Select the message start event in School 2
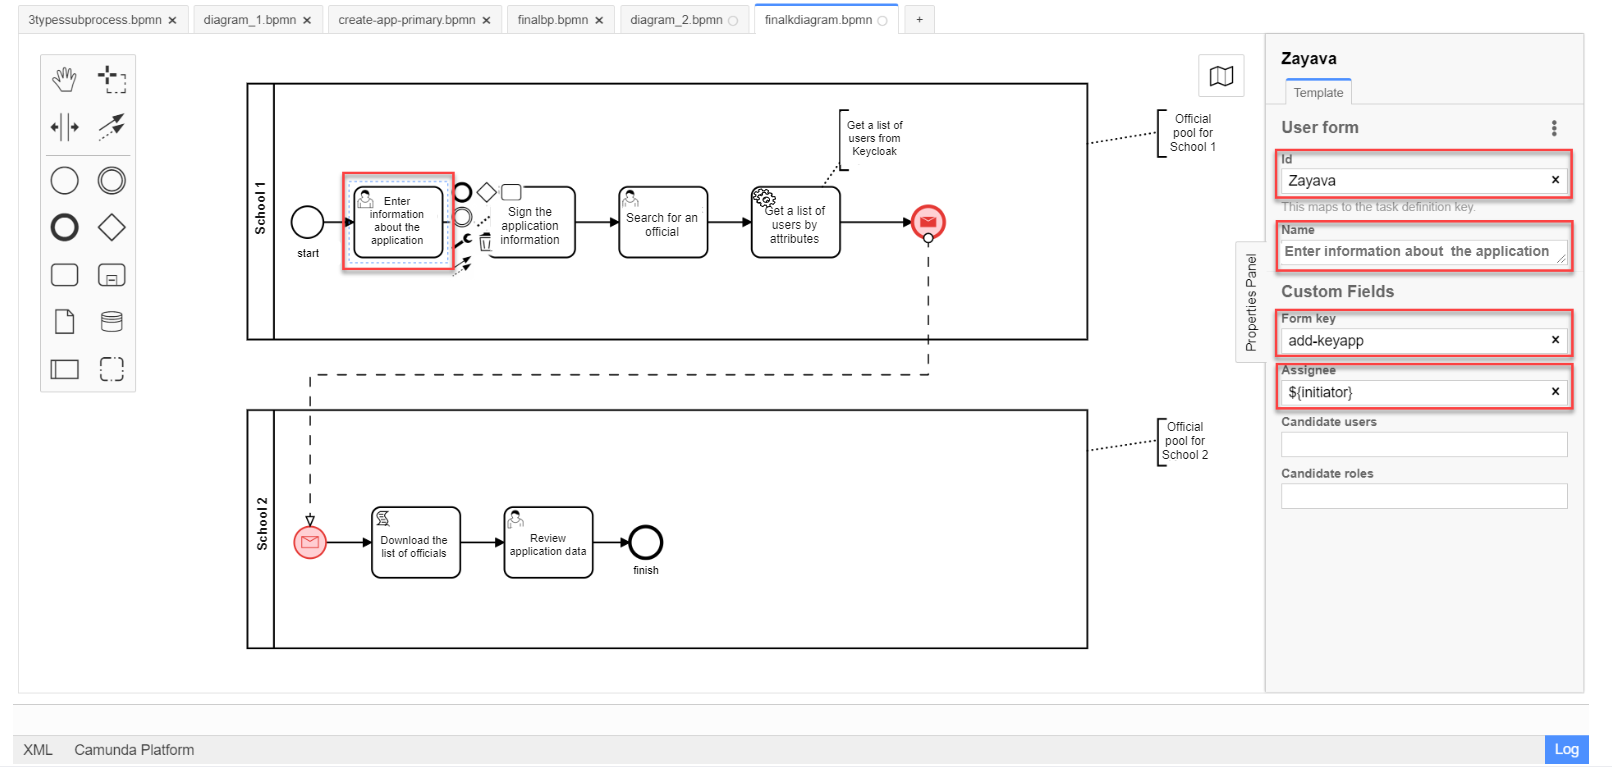Viewport: 1613px width, 769px height. (310, 542)
